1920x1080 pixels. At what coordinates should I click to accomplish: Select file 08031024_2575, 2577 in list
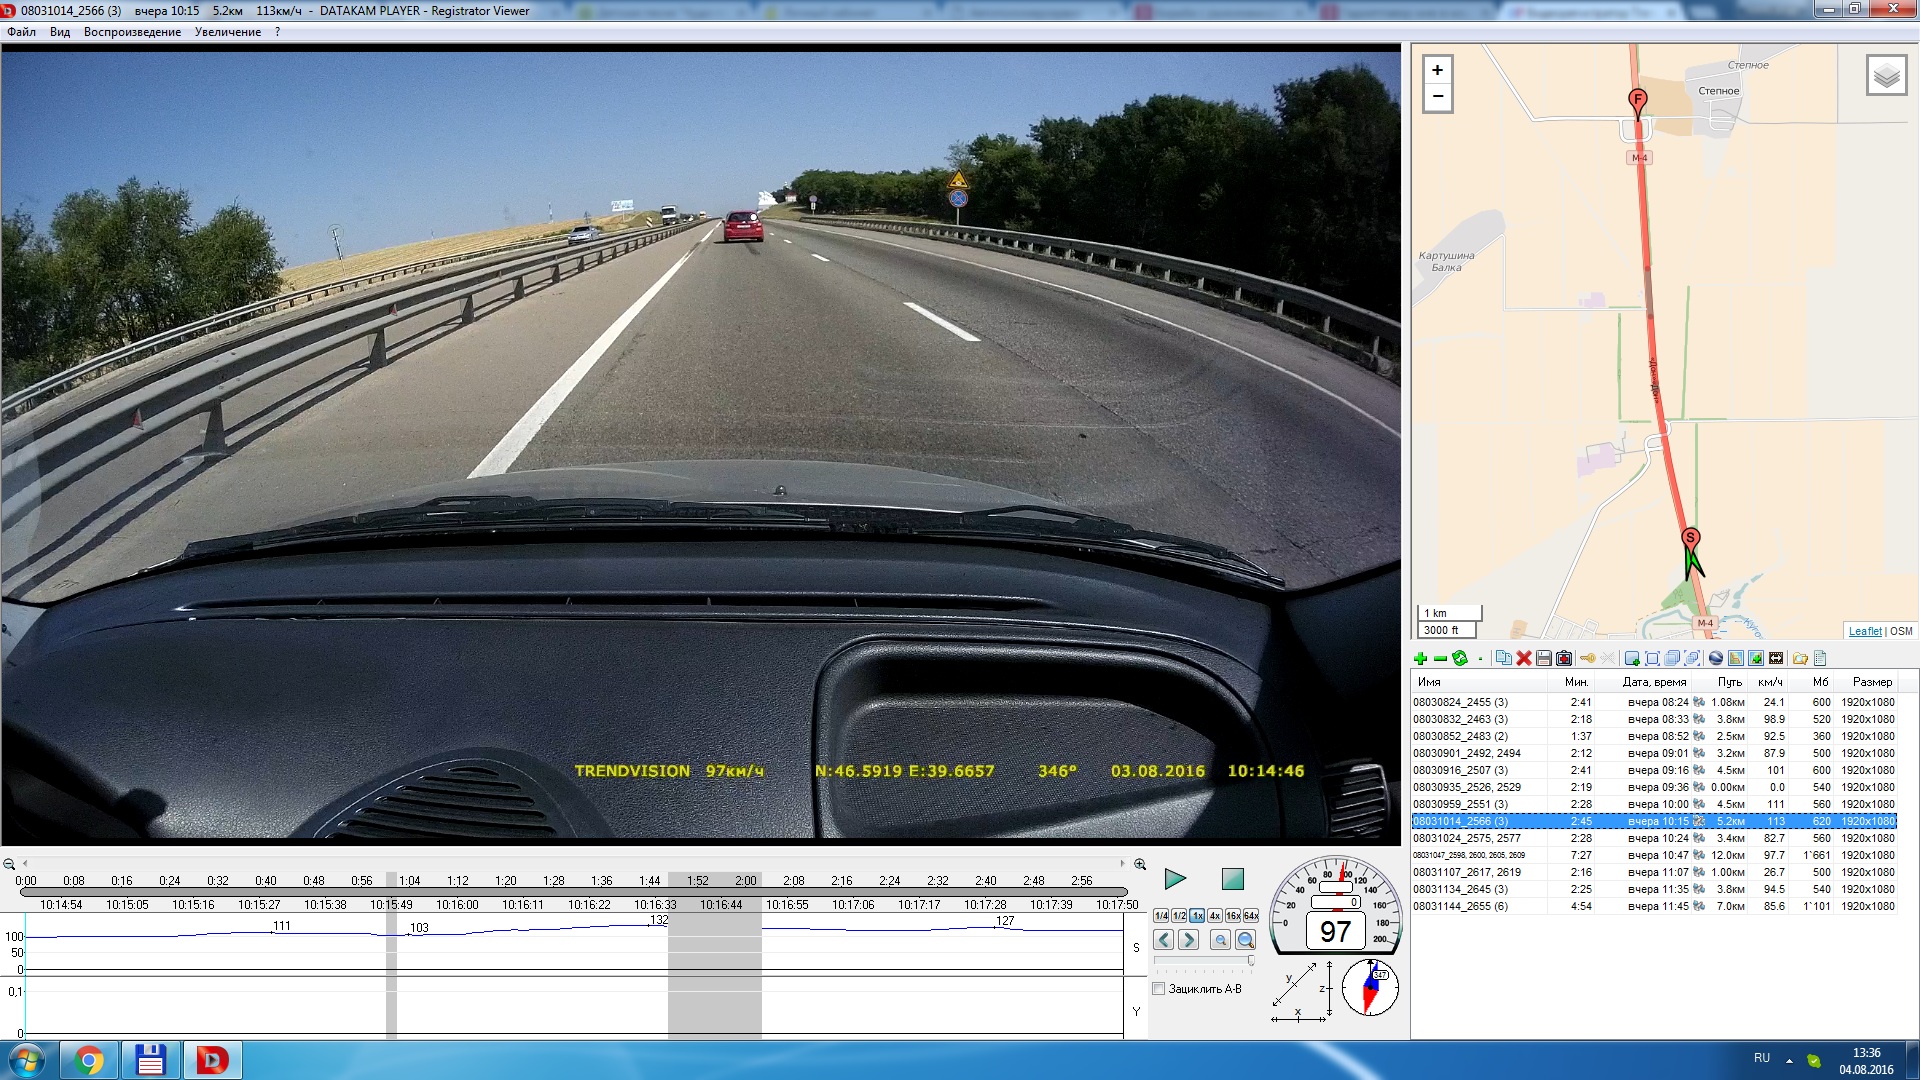[x=1466, y=838]
